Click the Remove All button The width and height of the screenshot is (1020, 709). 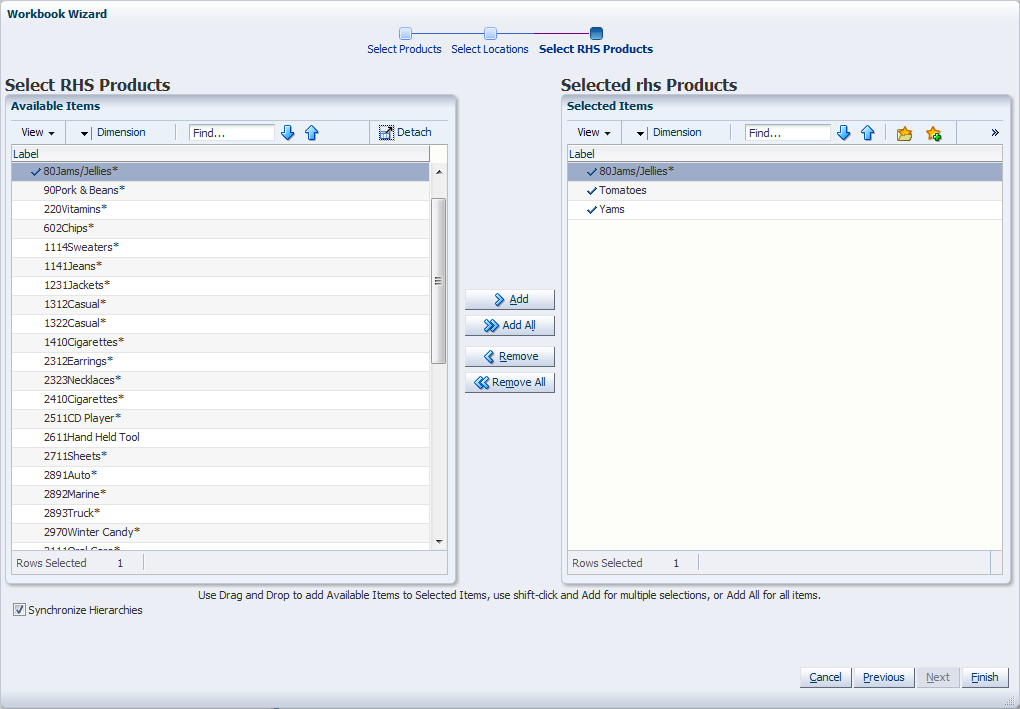[x=510, y=382]
